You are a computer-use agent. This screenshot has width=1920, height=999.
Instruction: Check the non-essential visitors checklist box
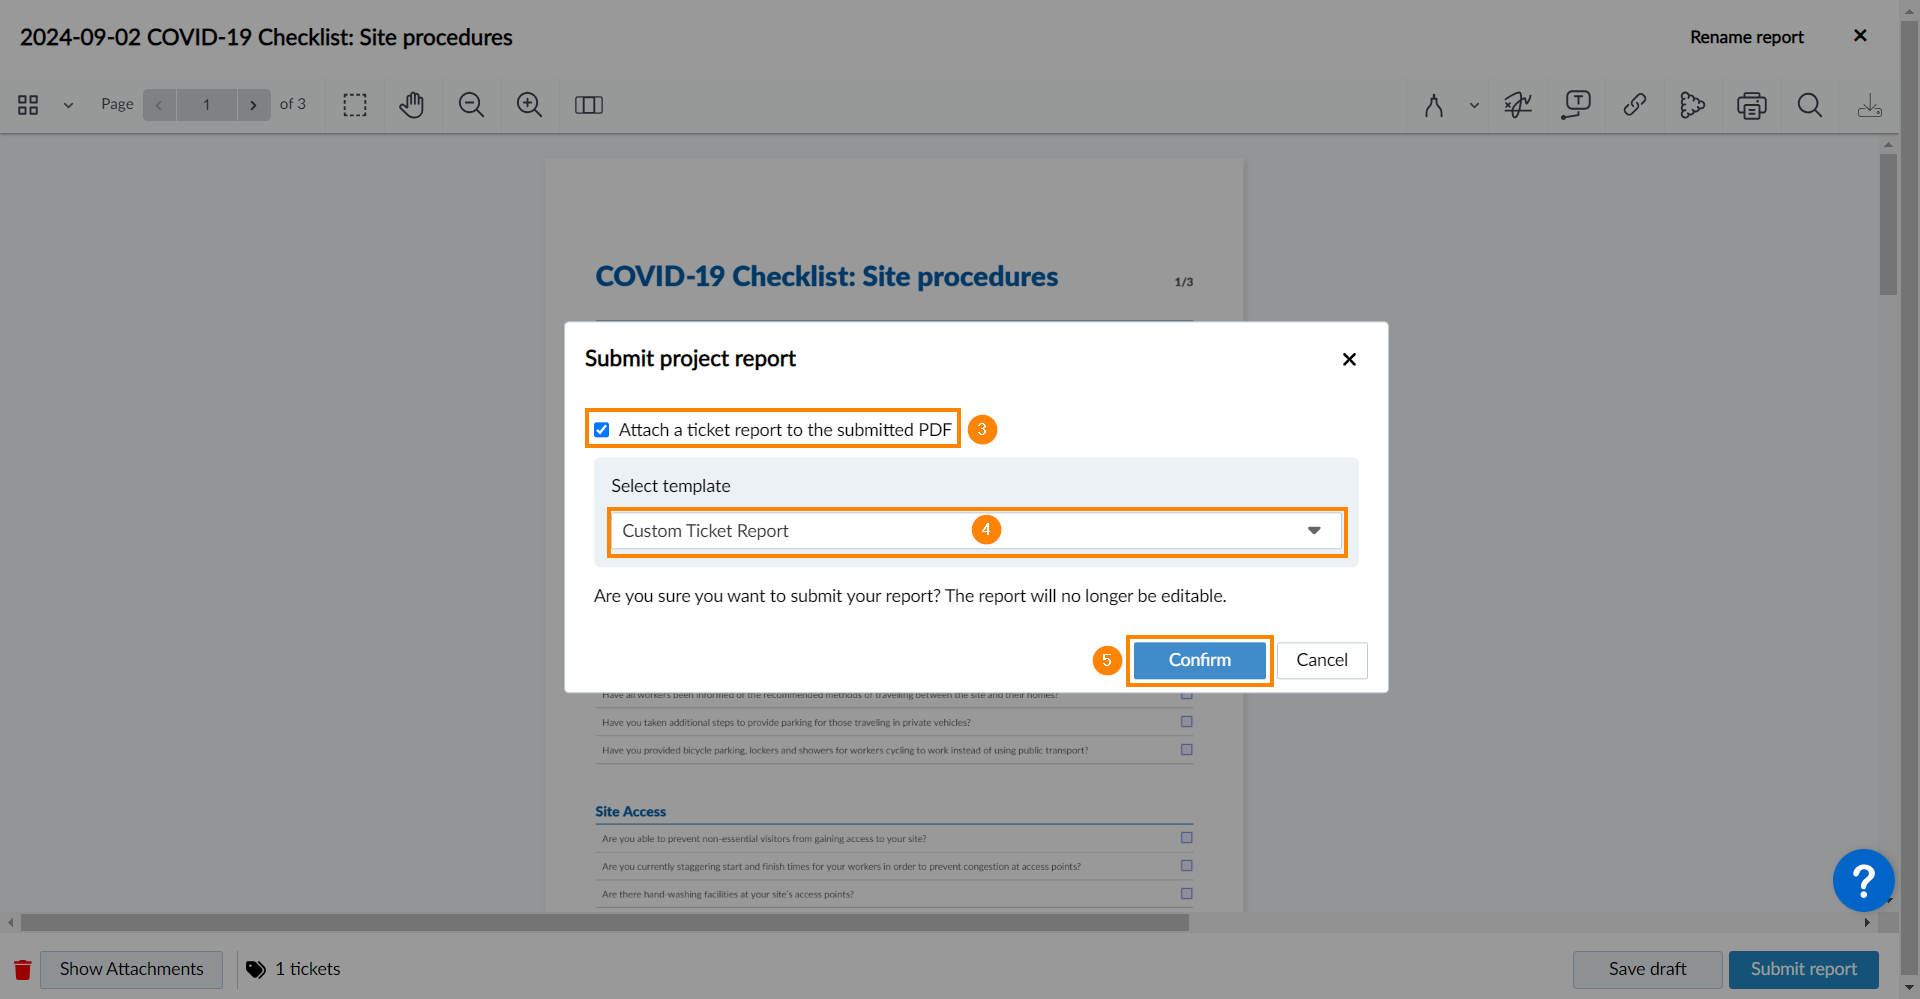tap(1187, 837)
